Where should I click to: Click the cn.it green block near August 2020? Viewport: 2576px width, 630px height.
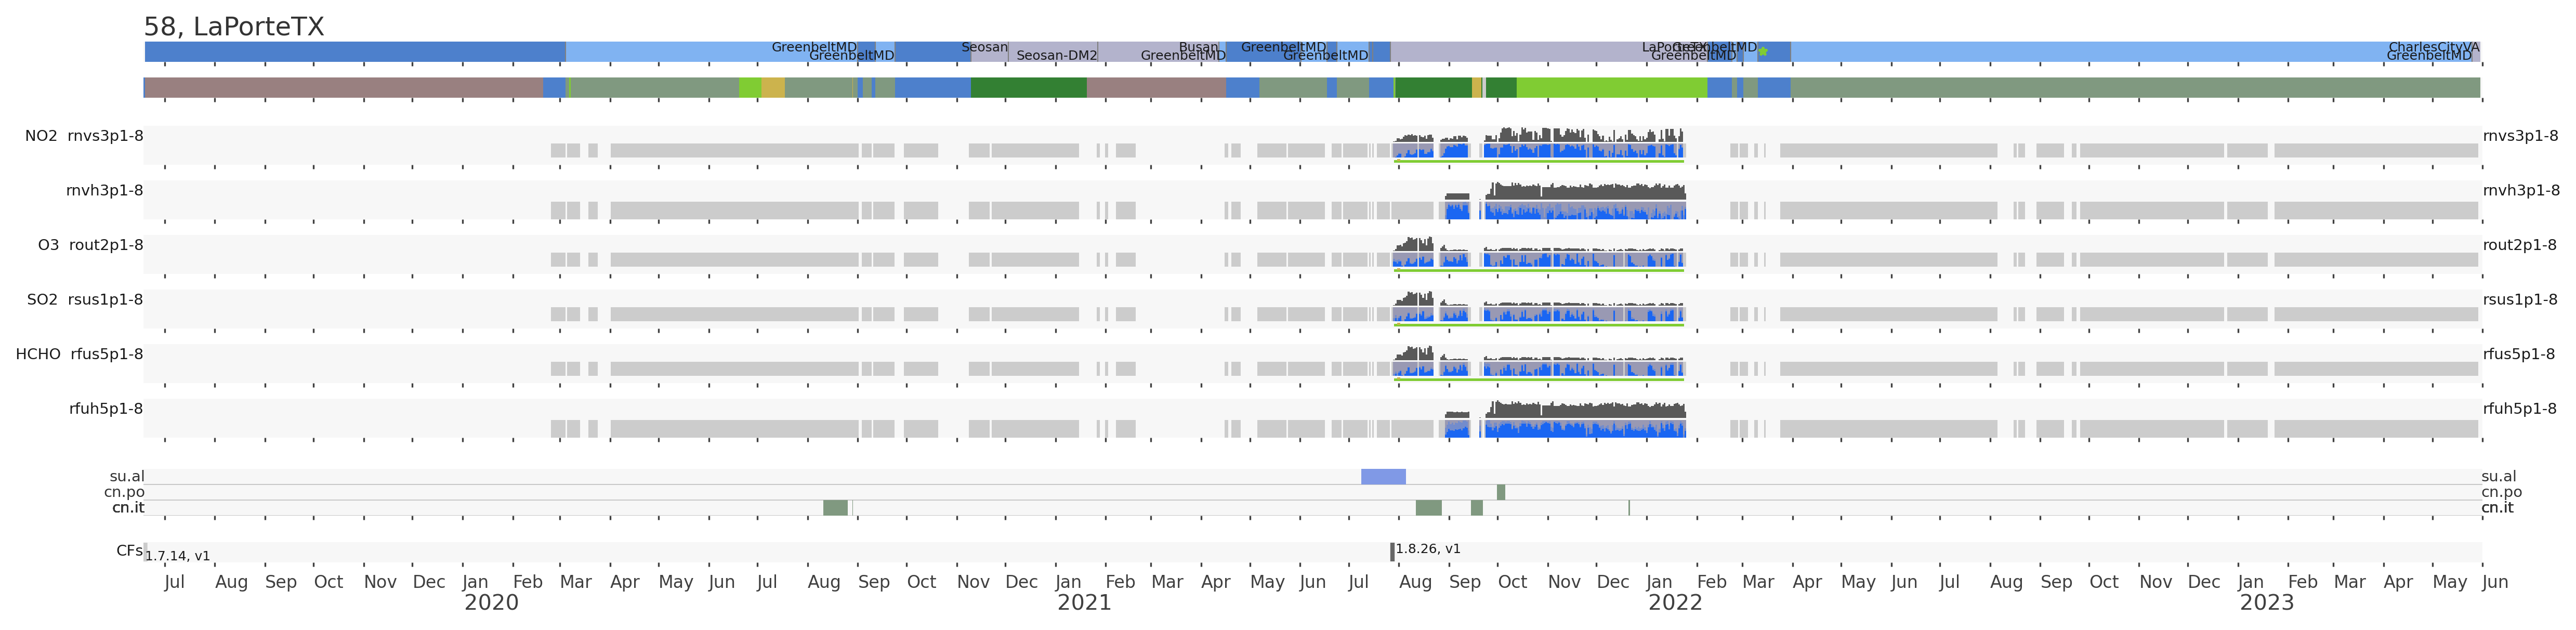tap(835, 508)
